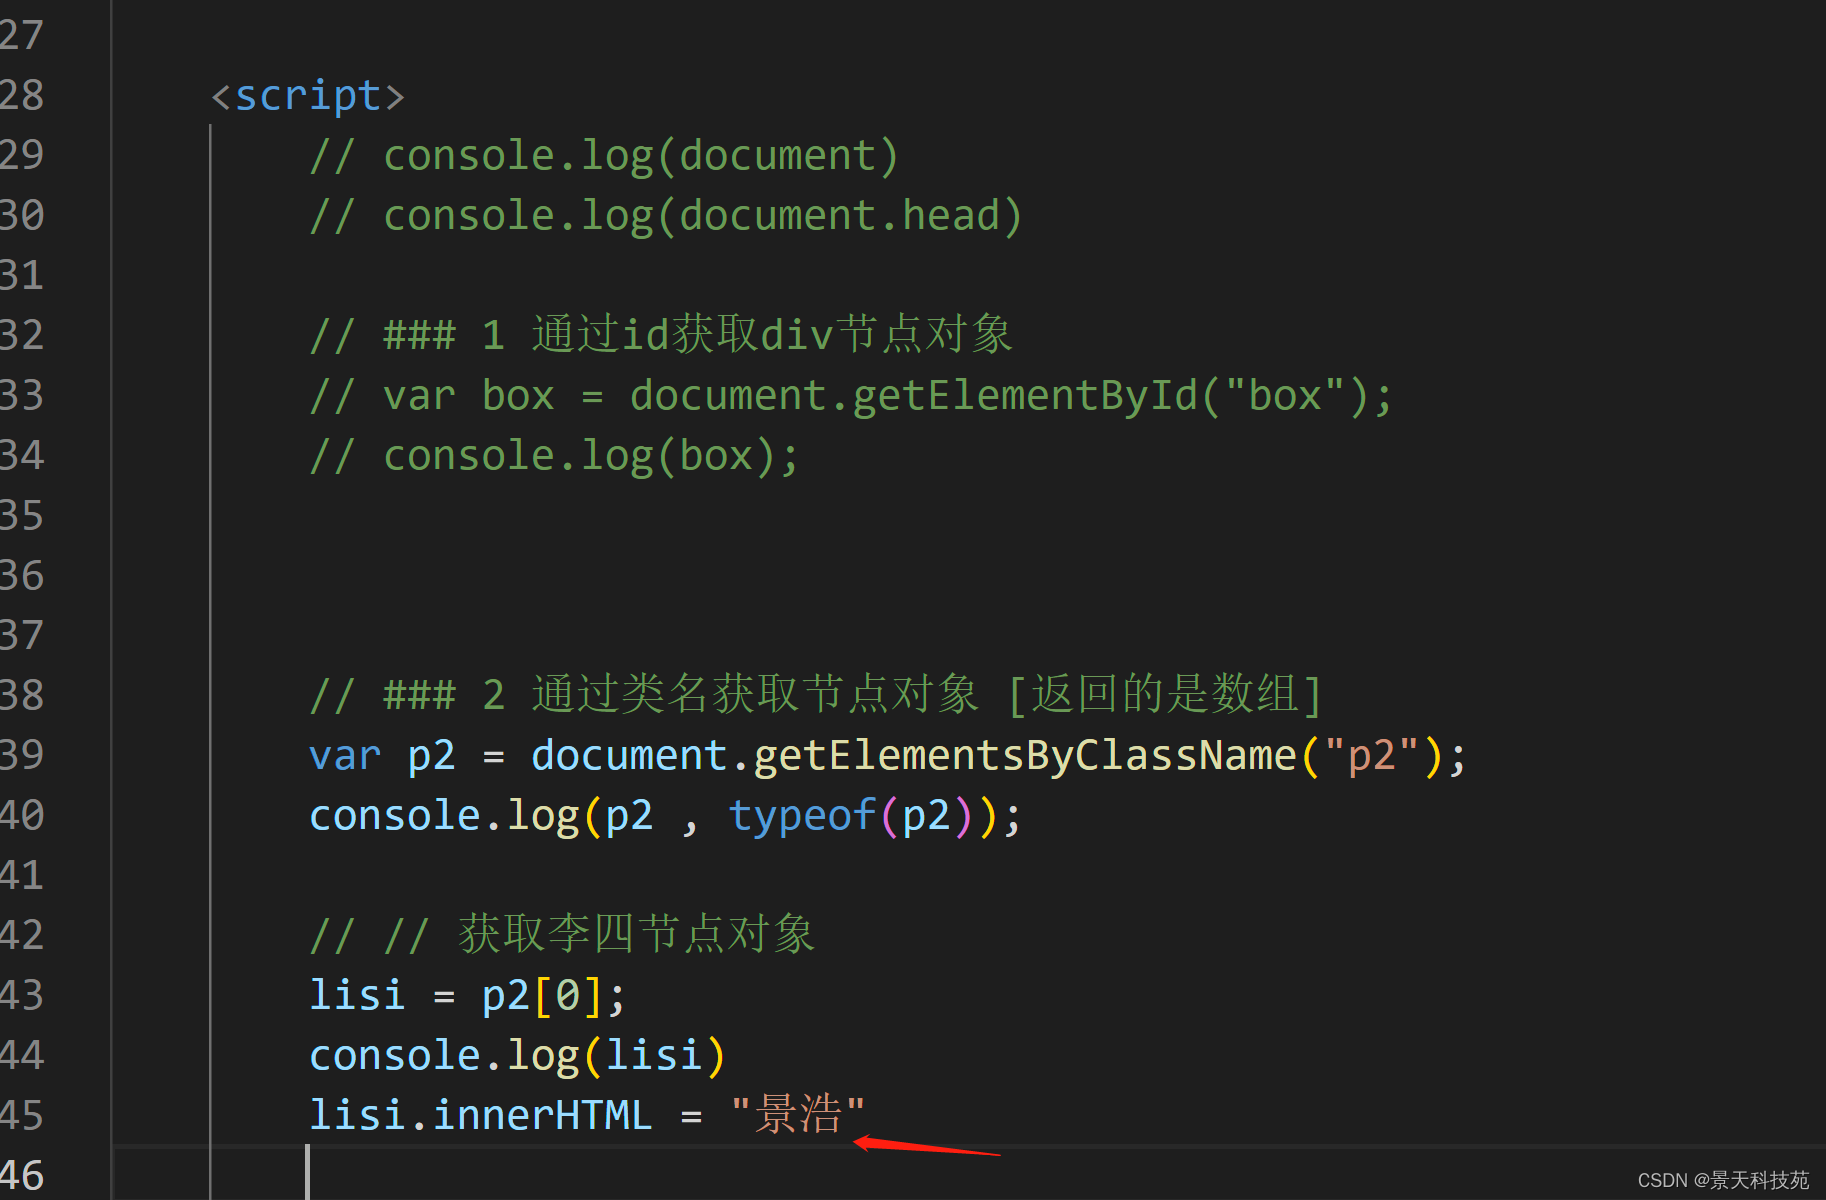Click 'lisi = p2[0];' on line 43
1826x1200 pixels.
[467, 996]
